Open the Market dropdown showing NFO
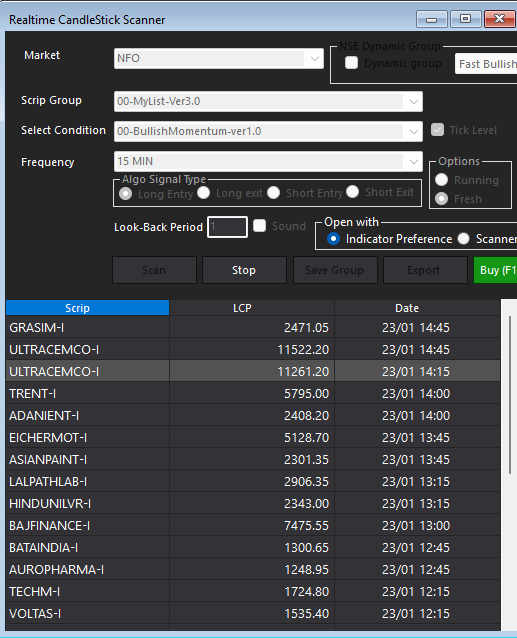Screen dimensions: 517x638 [219, 58]
